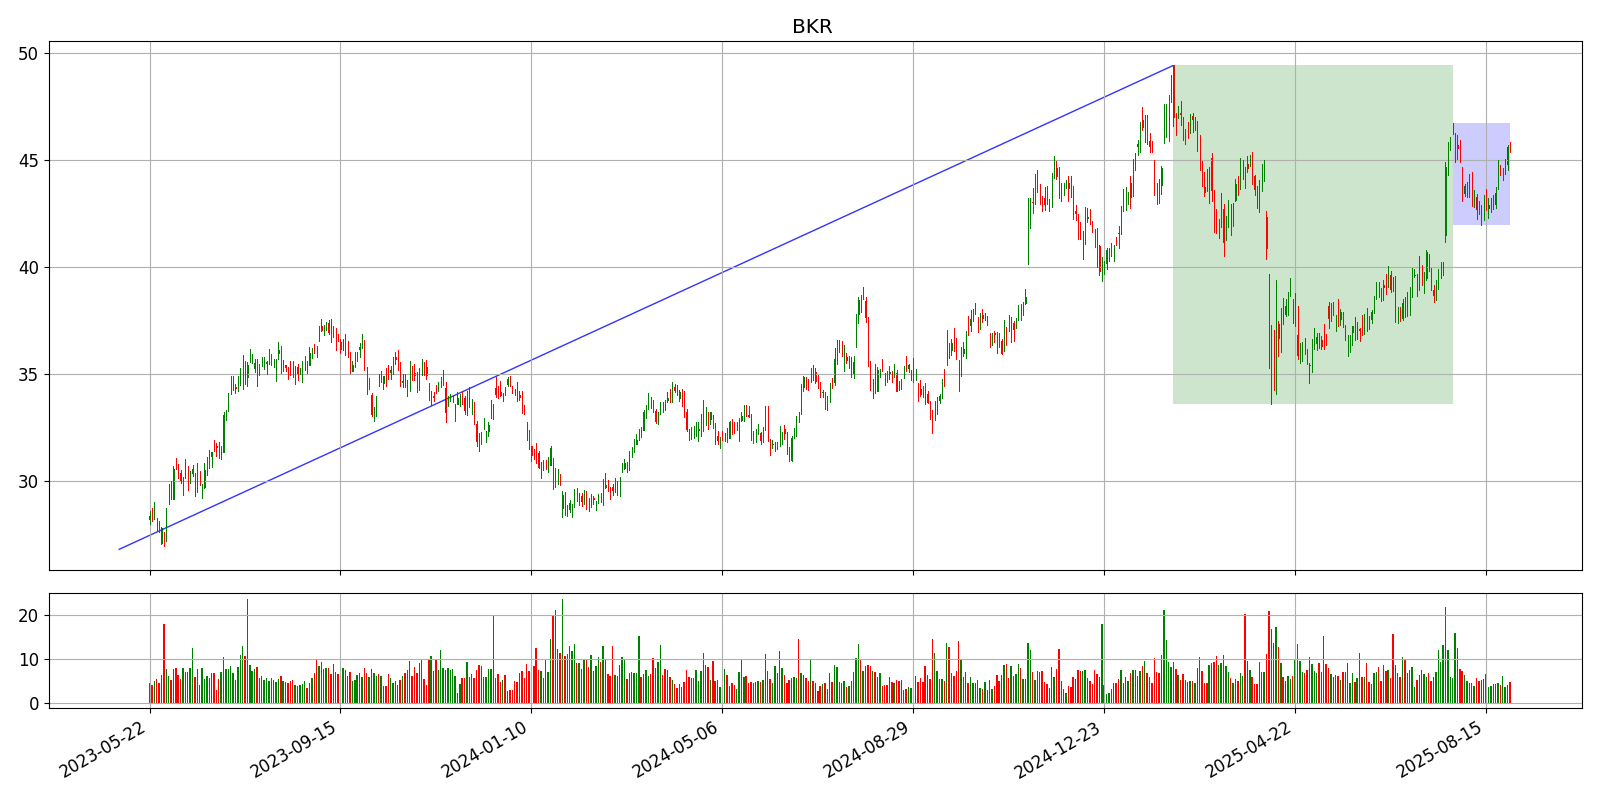The width and height of the screenshot is (1600, 800).
Task: Click the 2023-05-22 date label
Action: [104, 750]
